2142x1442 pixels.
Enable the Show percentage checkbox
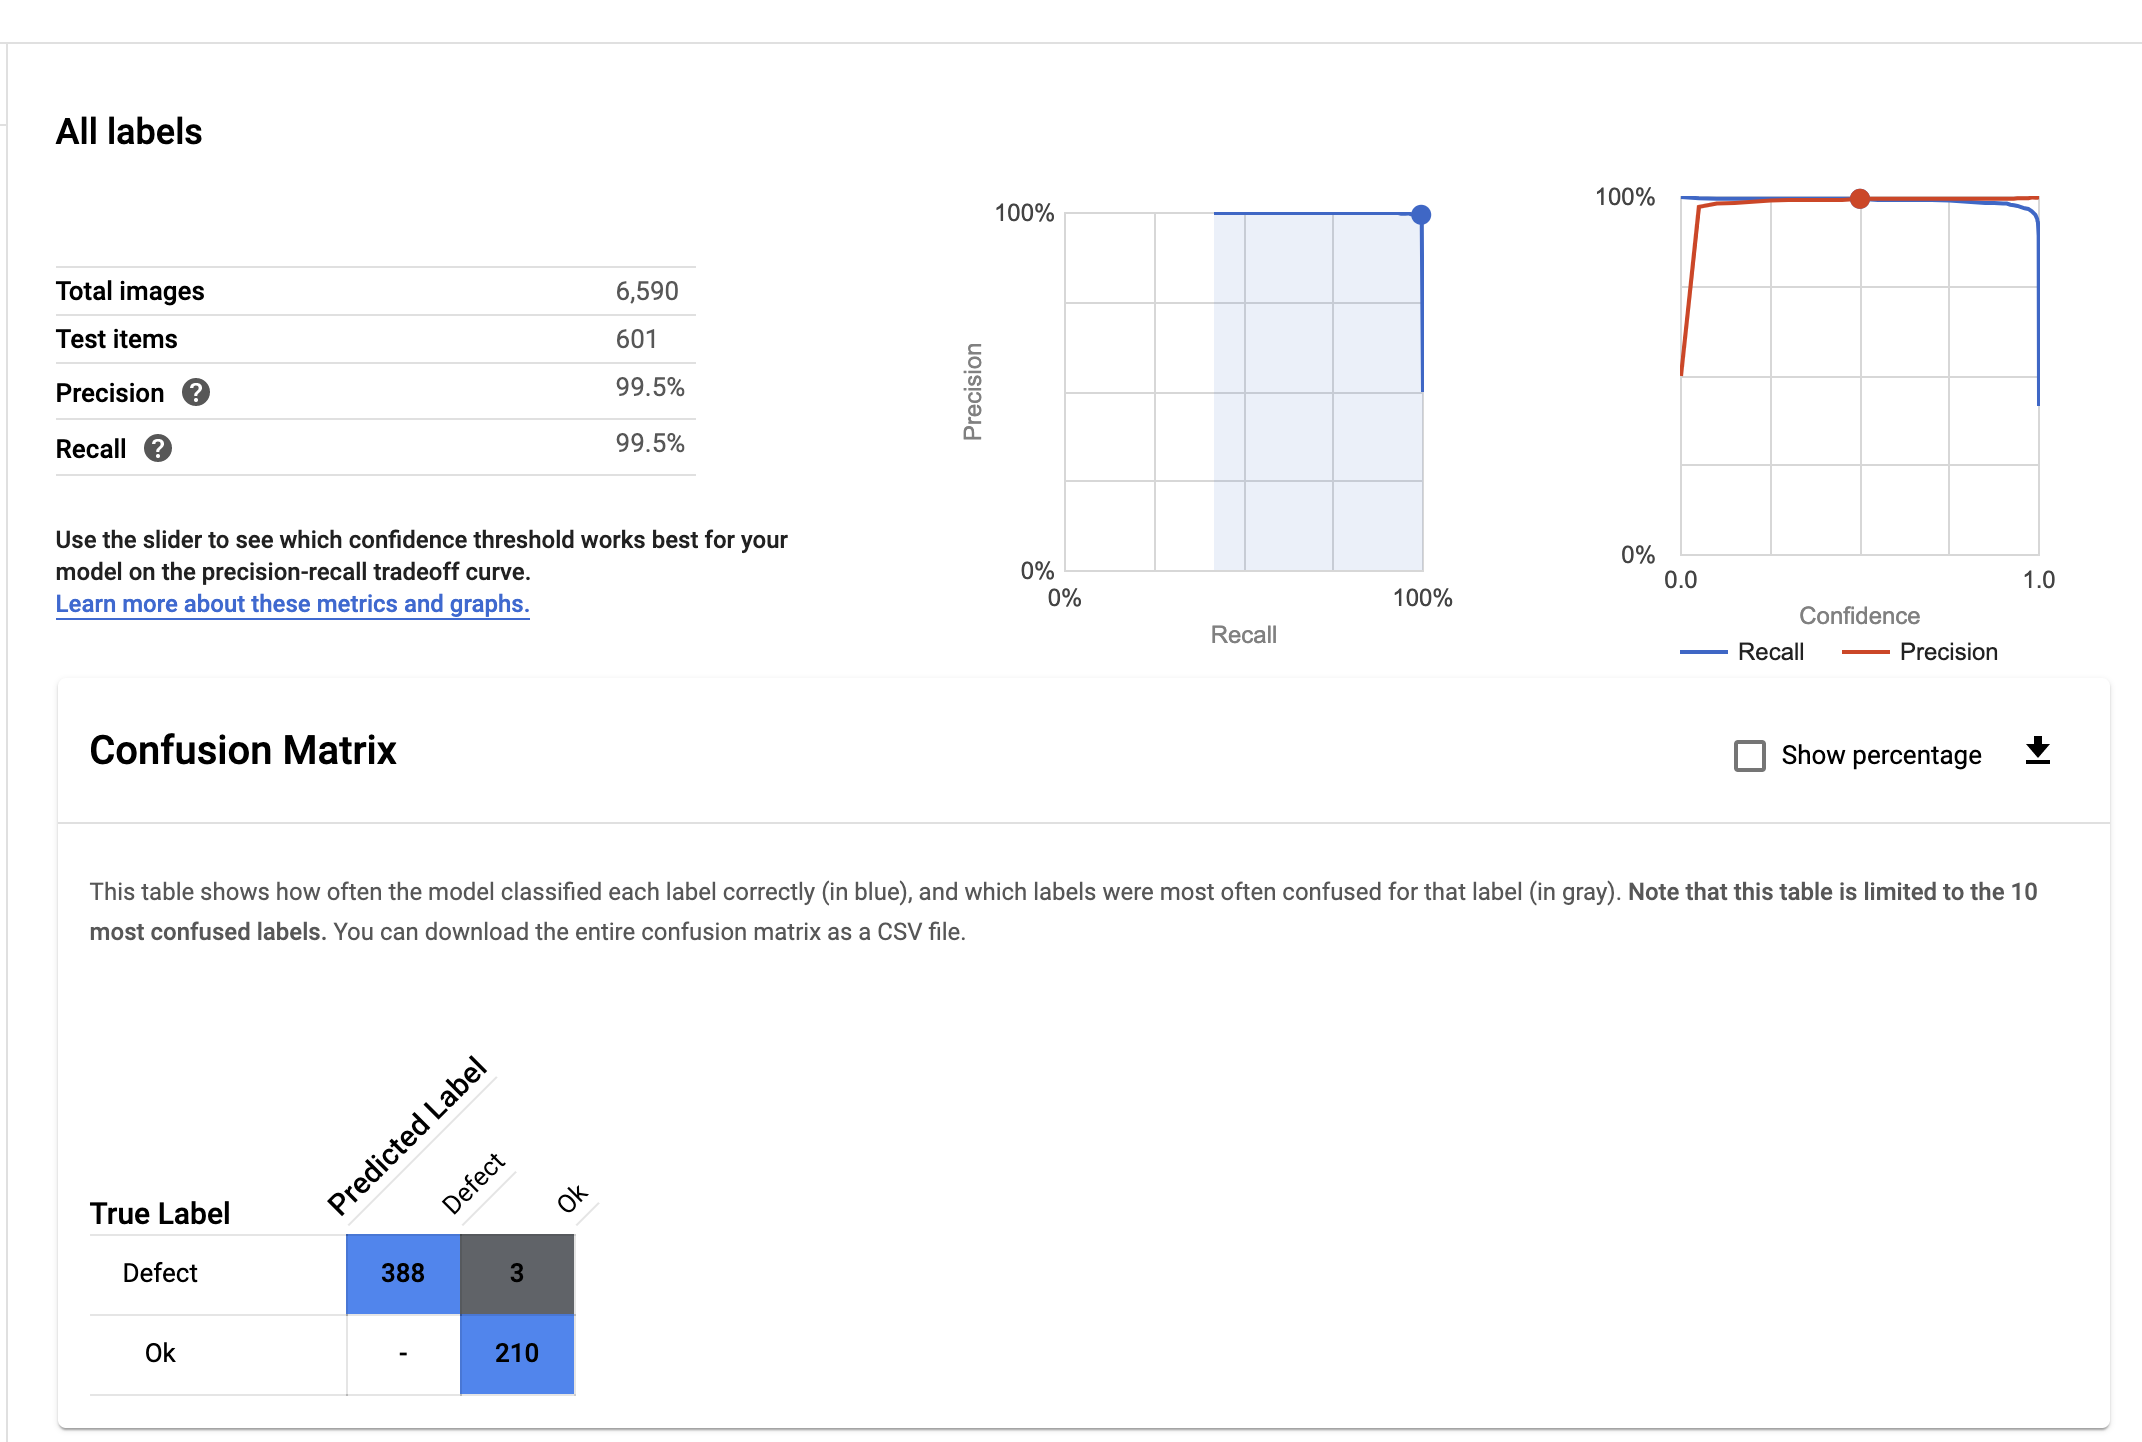pyautogui.click(x=1749, y=755)
